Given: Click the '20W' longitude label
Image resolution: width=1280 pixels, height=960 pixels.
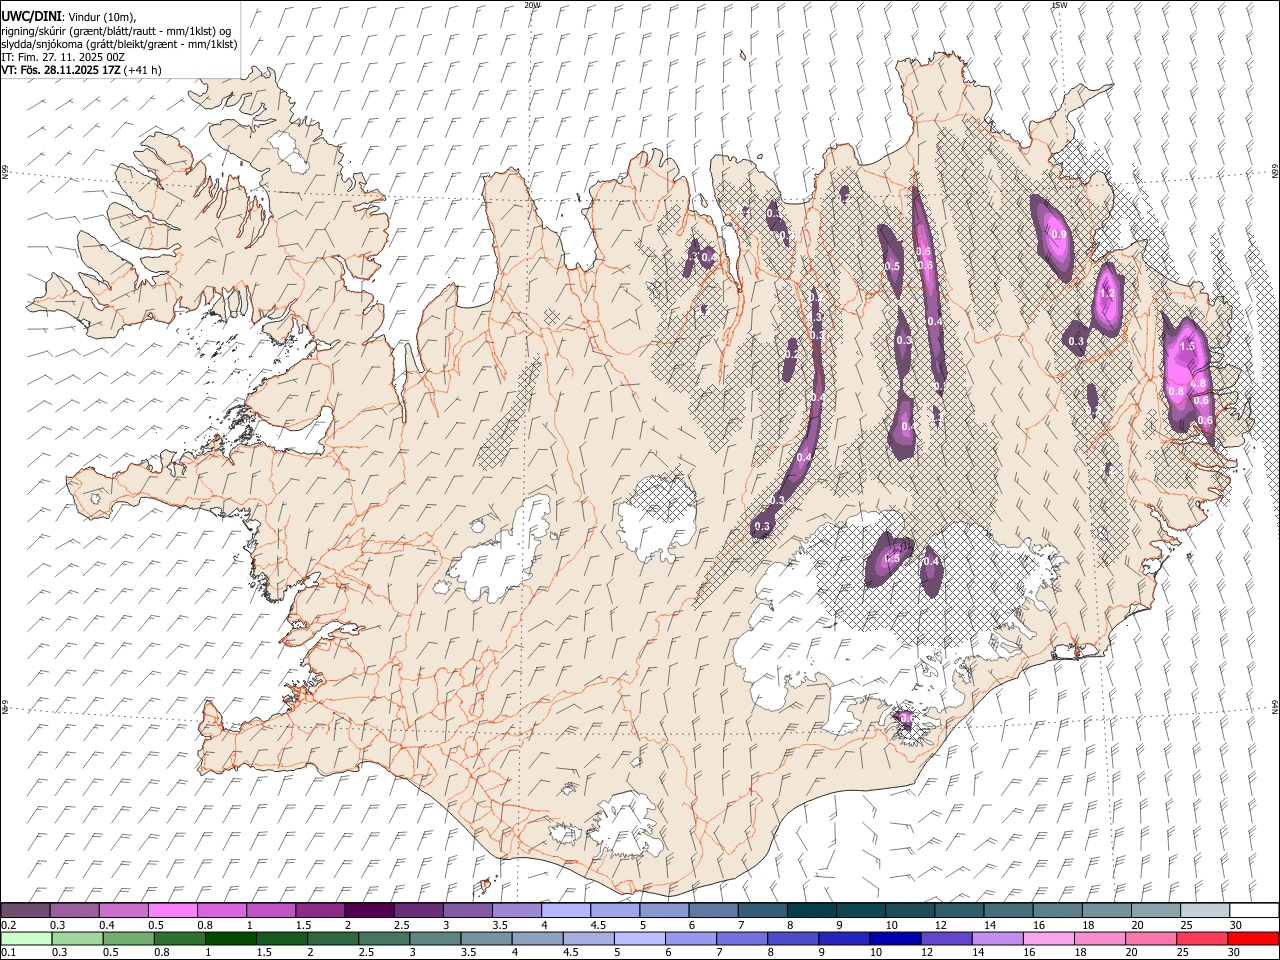Looking at the screenshot, I should click(x=532, y=5).
